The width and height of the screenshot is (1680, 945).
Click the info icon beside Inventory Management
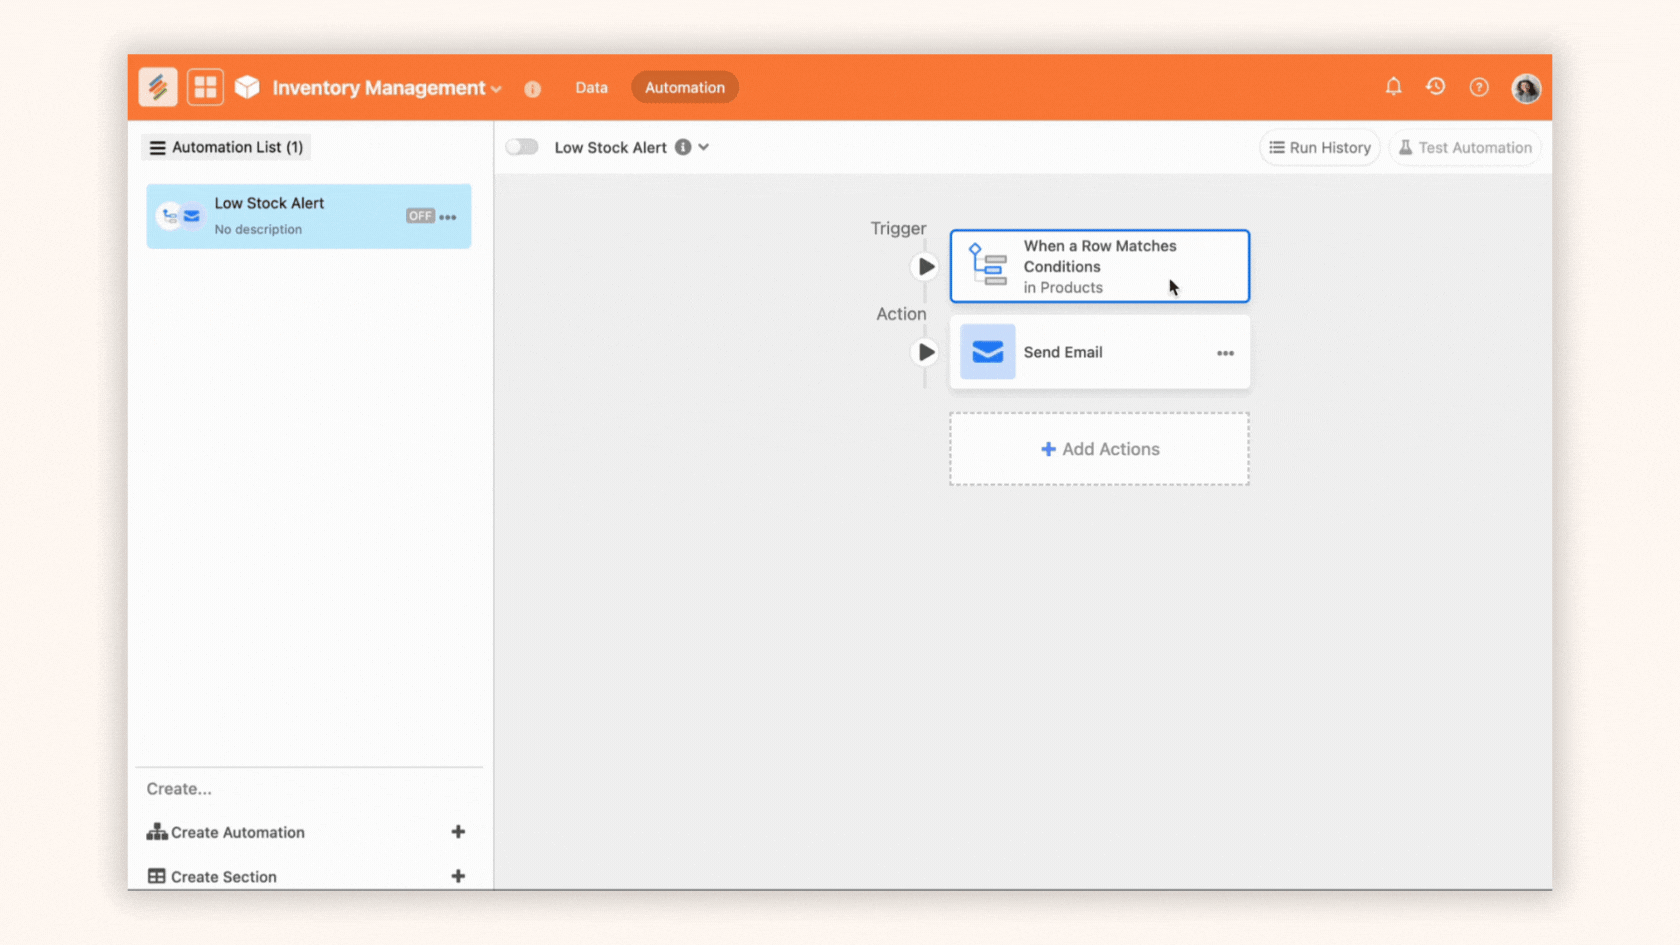point(533,89)
